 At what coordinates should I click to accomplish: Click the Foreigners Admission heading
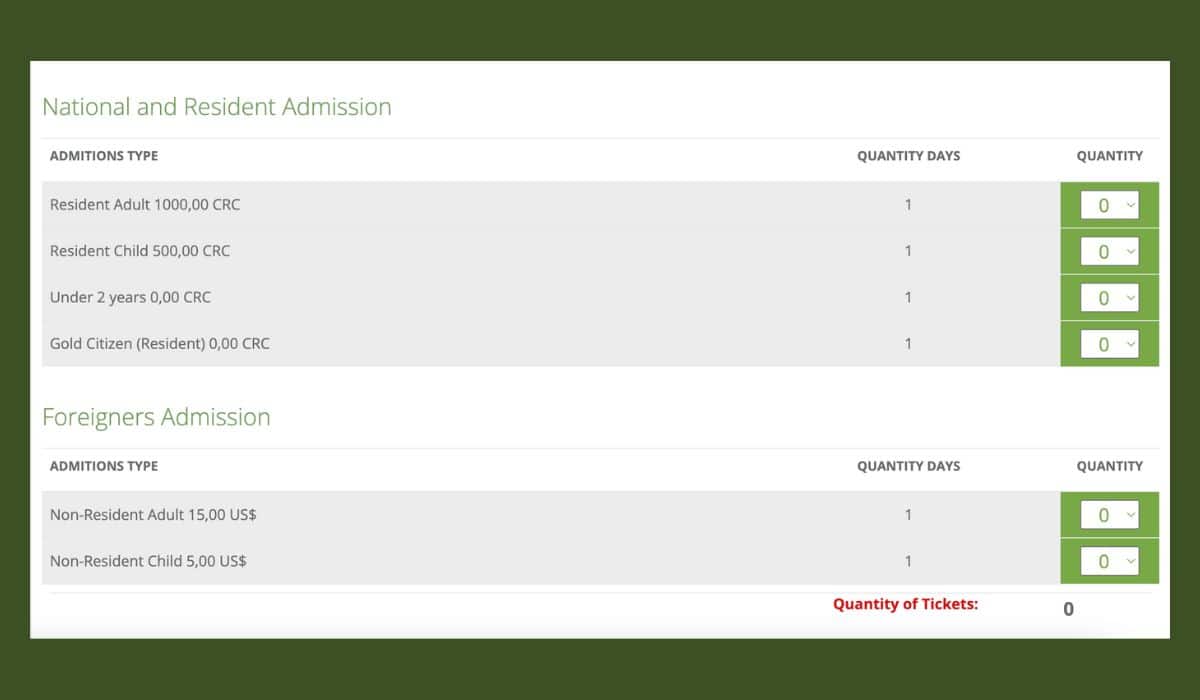156,417
